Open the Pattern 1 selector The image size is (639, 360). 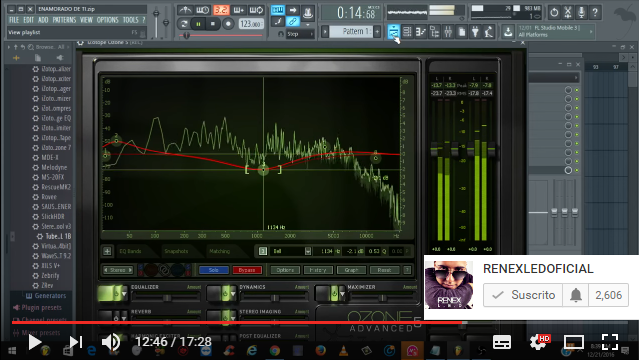coord(351,31)
